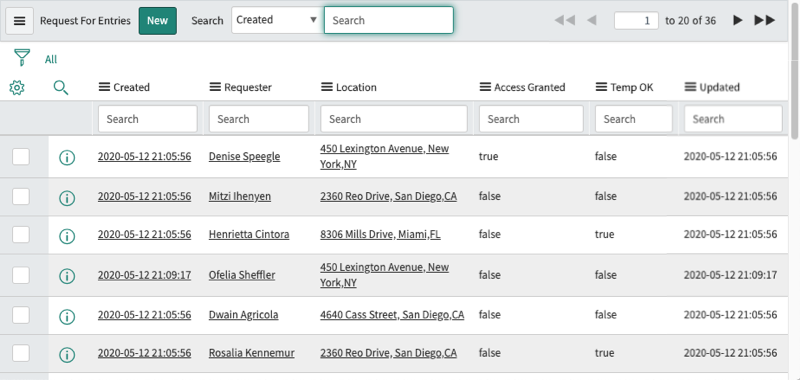
Task: Click the filter funnel icon
Action: (22, 57)
